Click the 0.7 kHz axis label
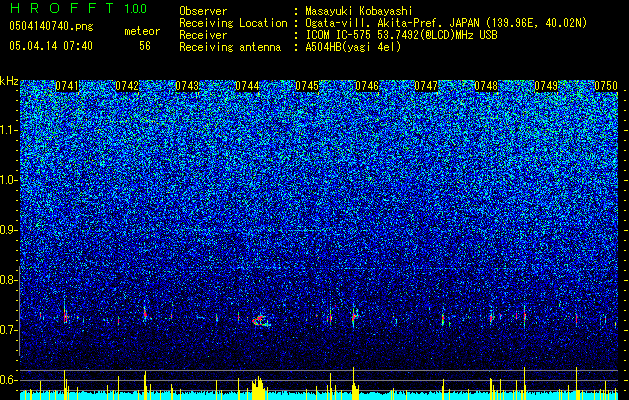The width and height of the screenshot is (629, 400). point(8,330)
